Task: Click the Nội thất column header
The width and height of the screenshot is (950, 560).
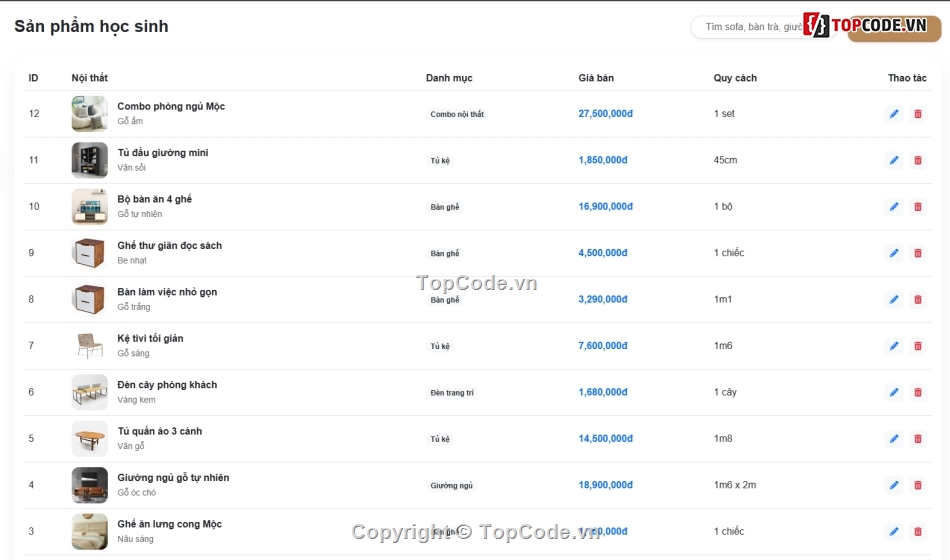Action: (x=90, y=78)
